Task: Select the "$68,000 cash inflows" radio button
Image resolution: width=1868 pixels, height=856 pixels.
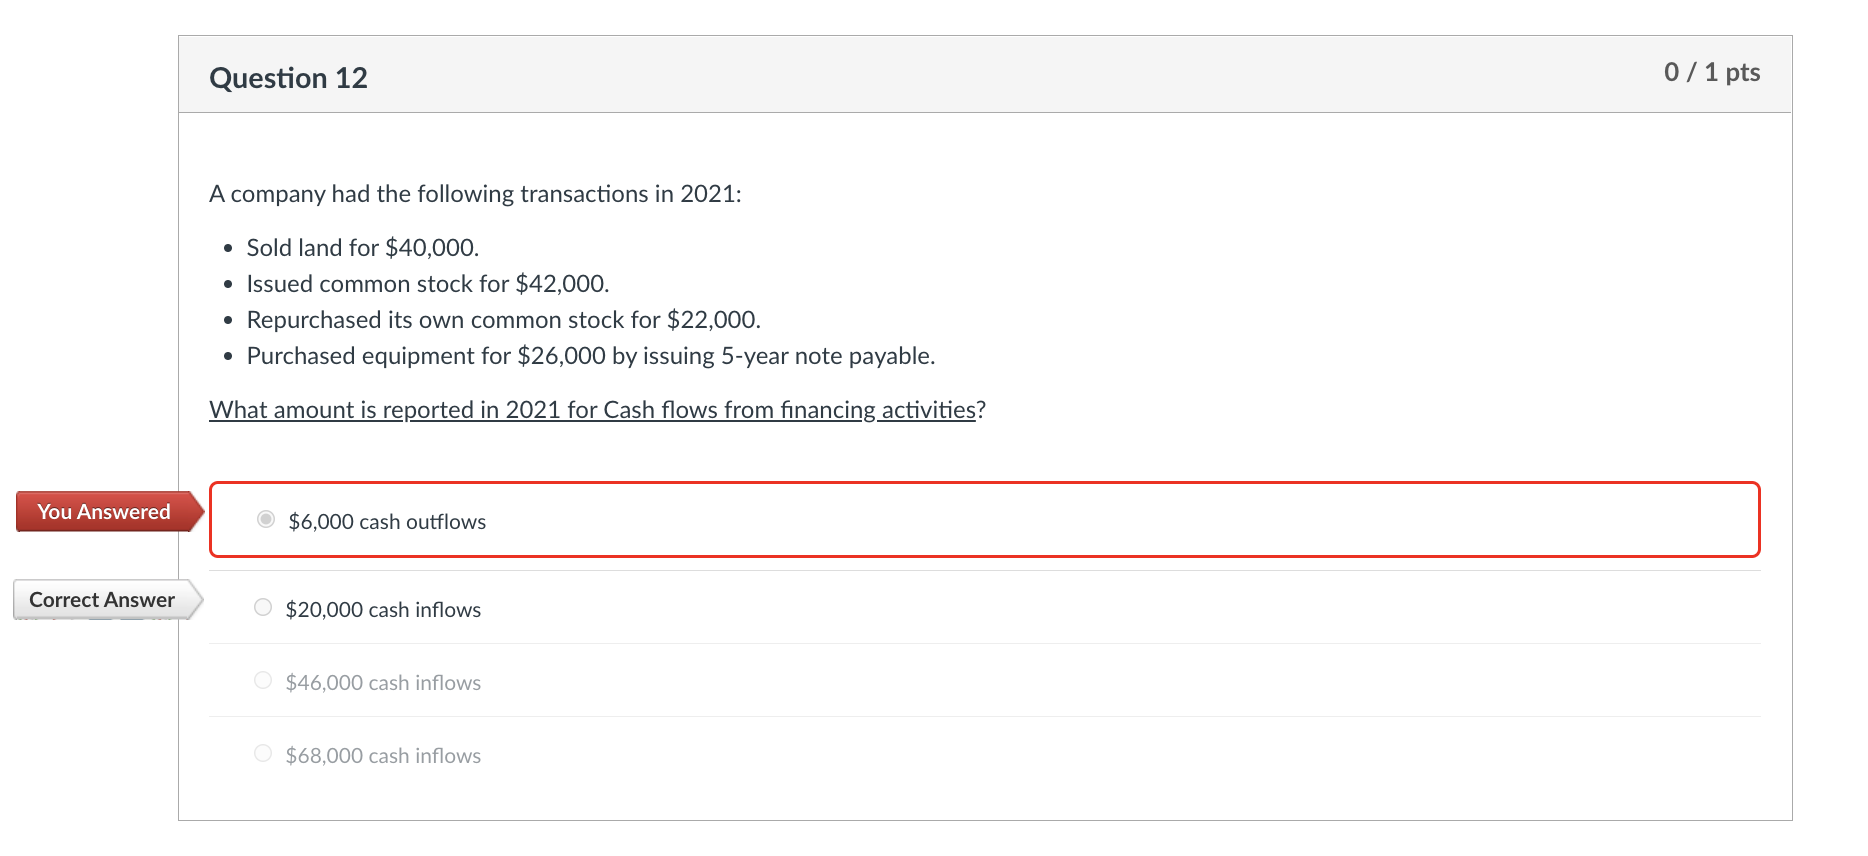Action: tap(262, 752)
